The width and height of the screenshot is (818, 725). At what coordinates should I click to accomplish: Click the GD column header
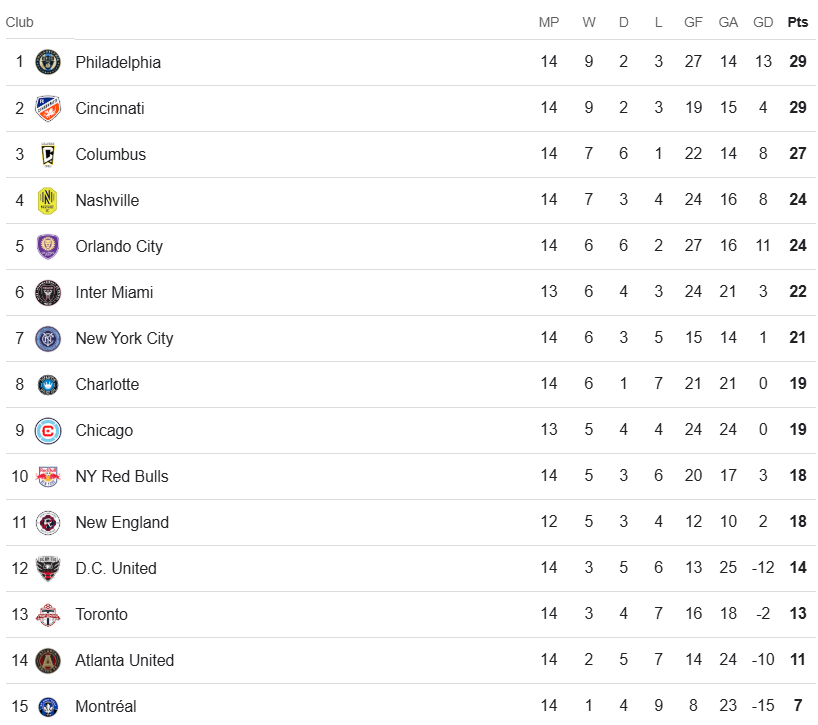tap(763, 22)
